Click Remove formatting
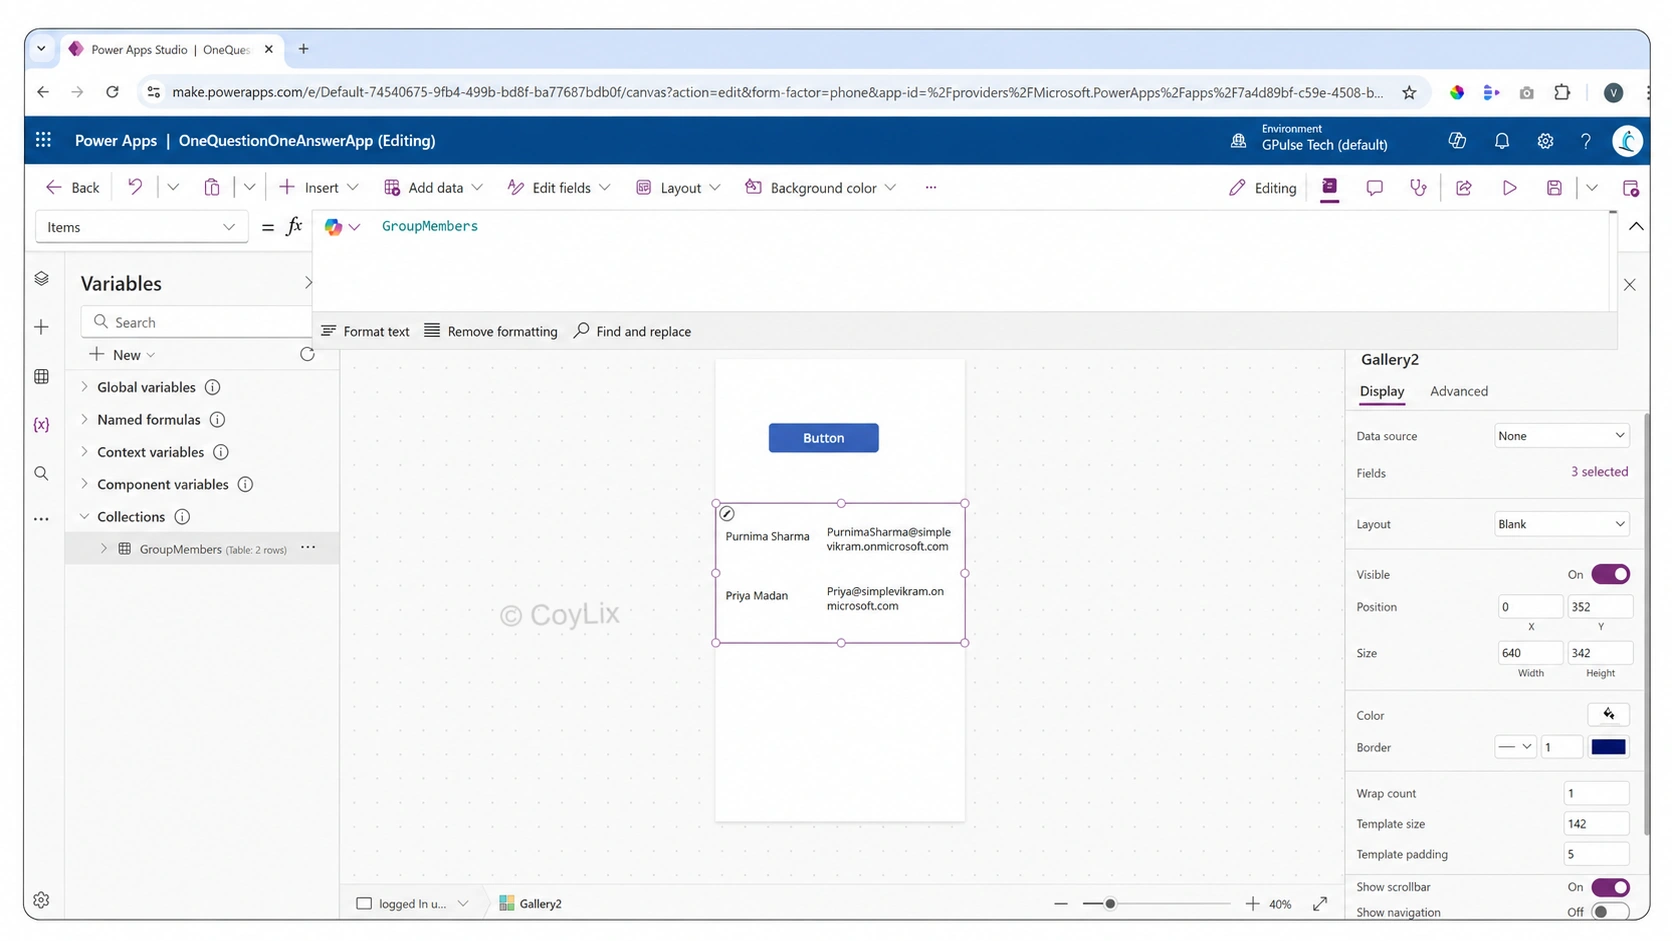 pos(491,331)
